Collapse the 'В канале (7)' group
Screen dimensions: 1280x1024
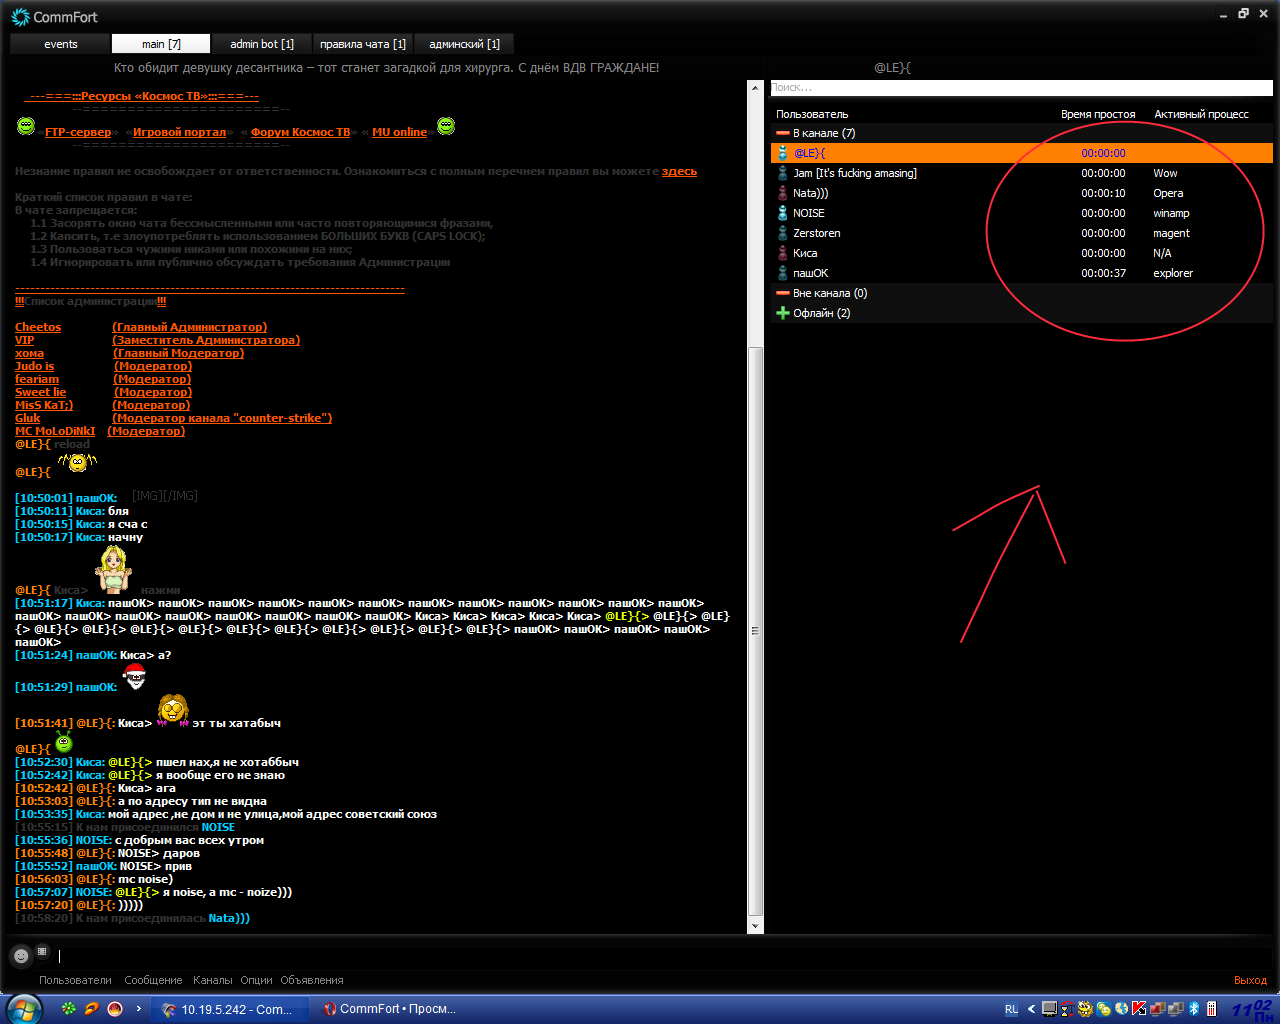pyautogui.click(x=783, y=133)
